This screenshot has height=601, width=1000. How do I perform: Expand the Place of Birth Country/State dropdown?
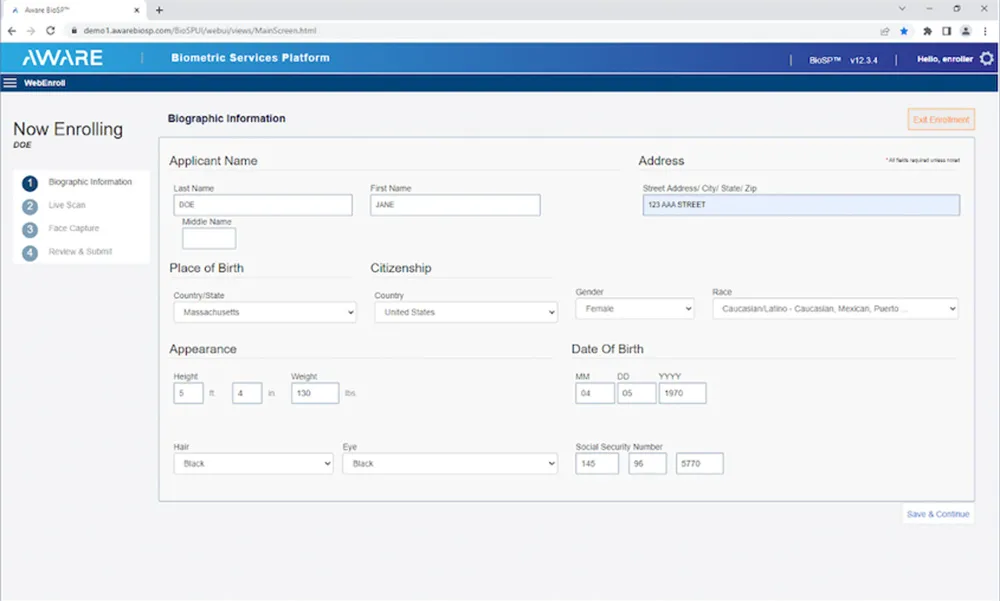pos(264,312)
